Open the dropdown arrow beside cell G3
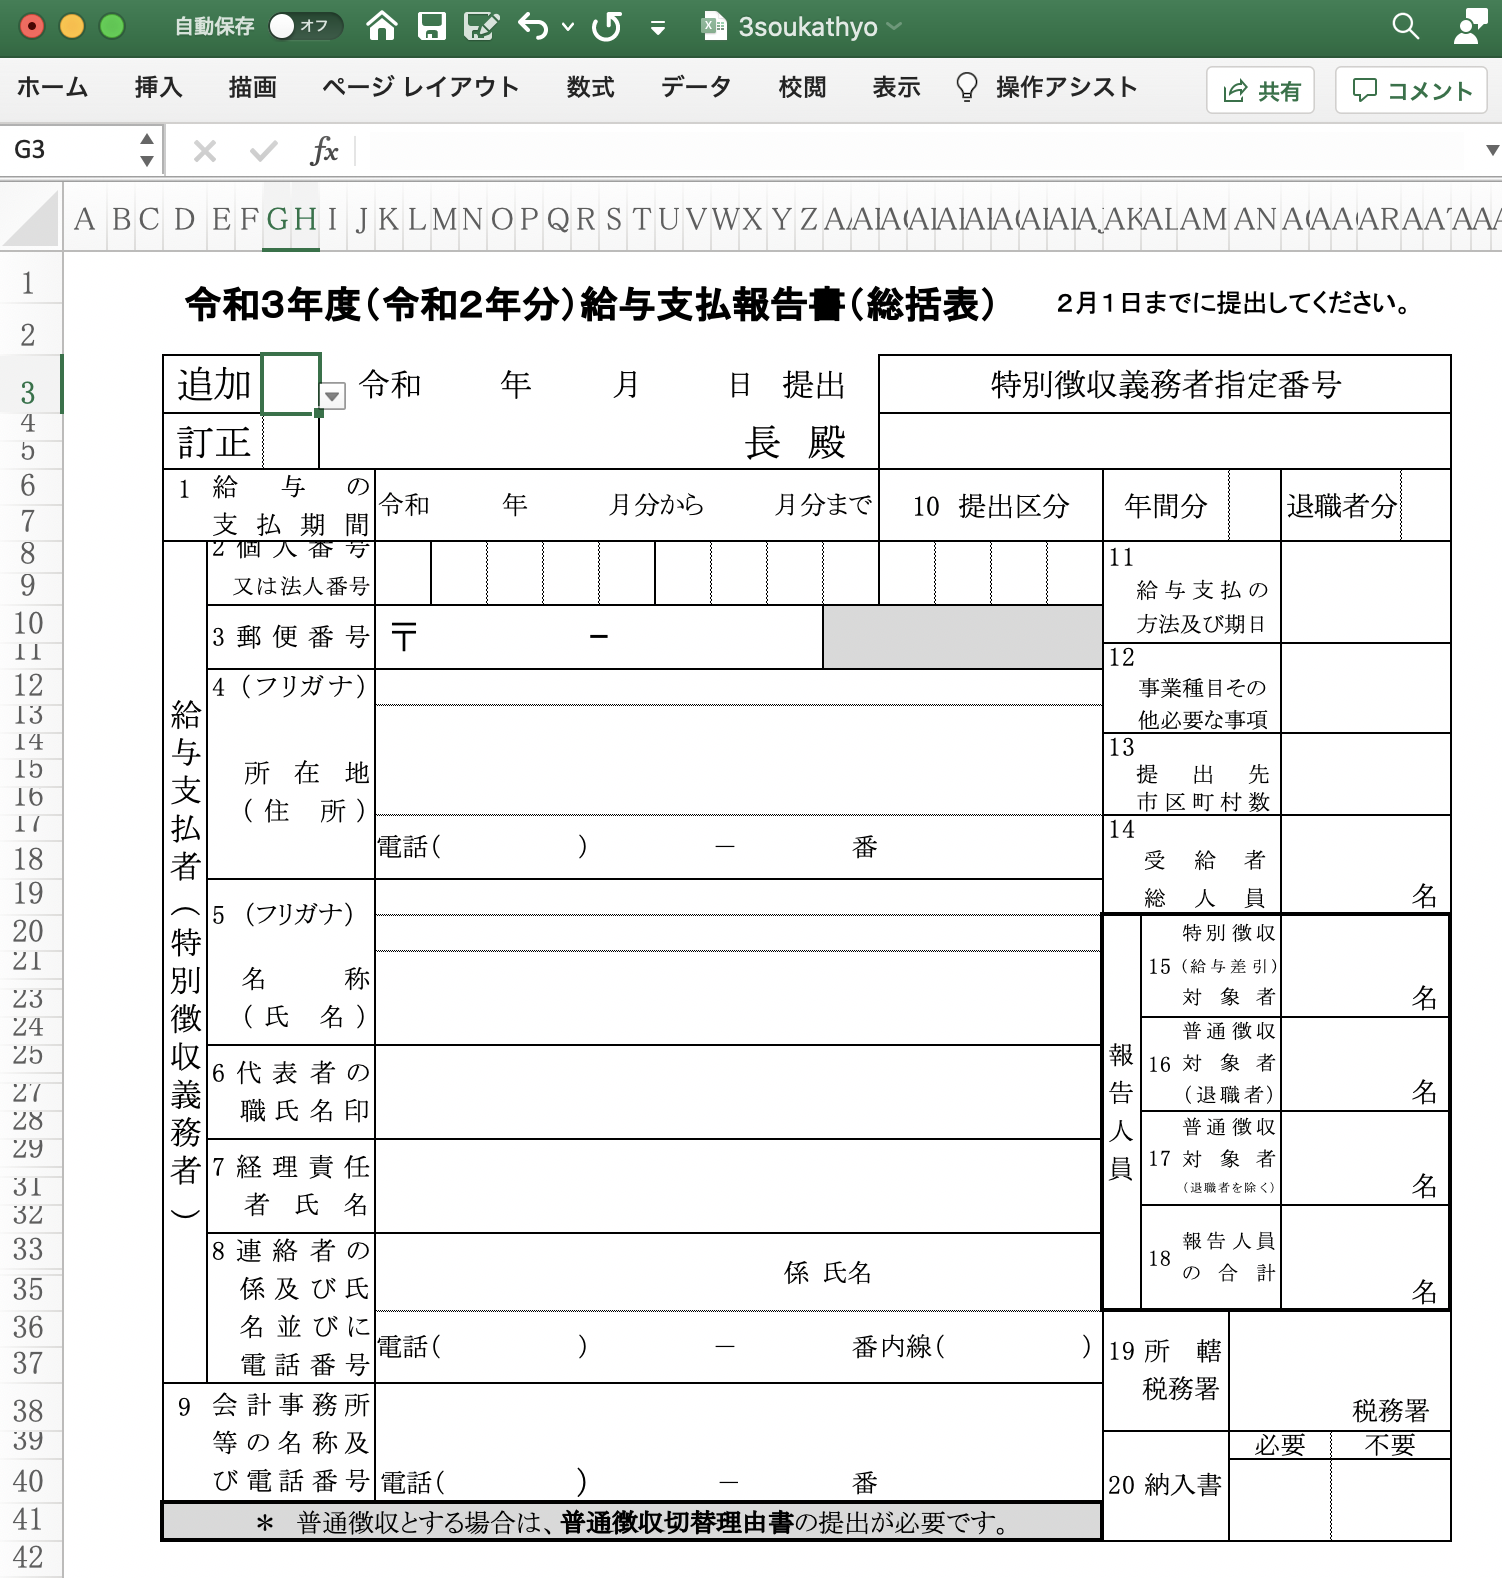 pos(332,396)
